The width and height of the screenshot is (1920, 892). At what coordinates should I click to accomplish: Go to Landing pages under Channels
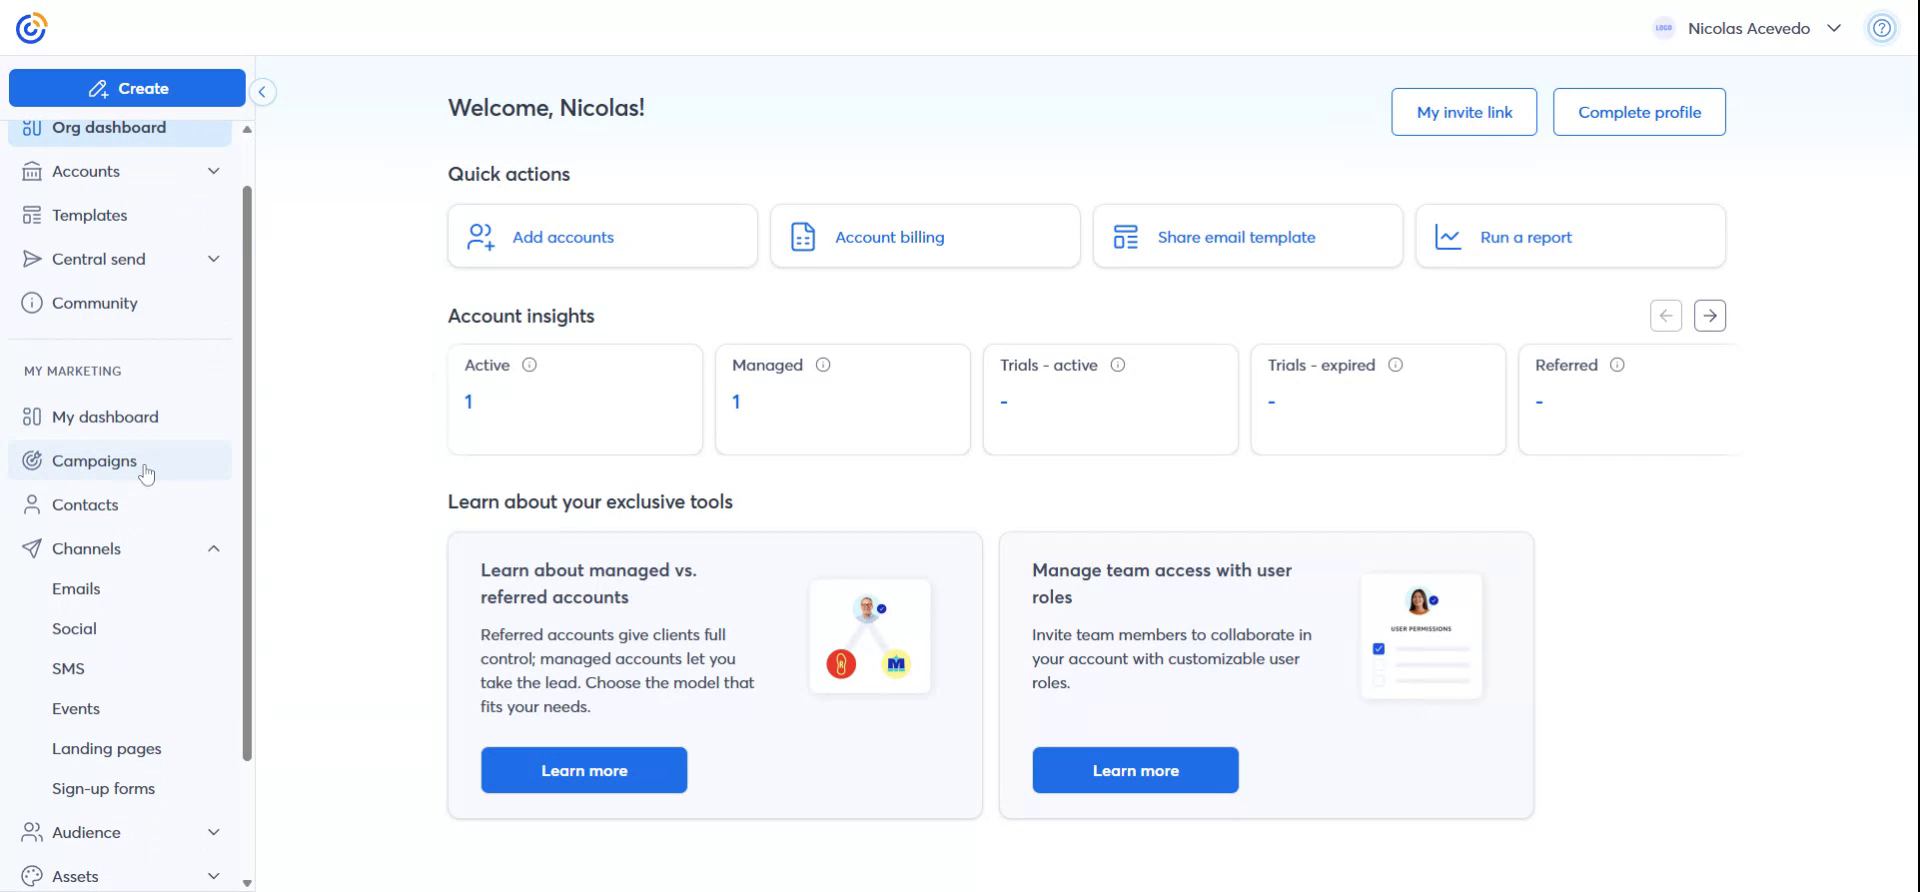pyautogui.click(x=106, y=749)
